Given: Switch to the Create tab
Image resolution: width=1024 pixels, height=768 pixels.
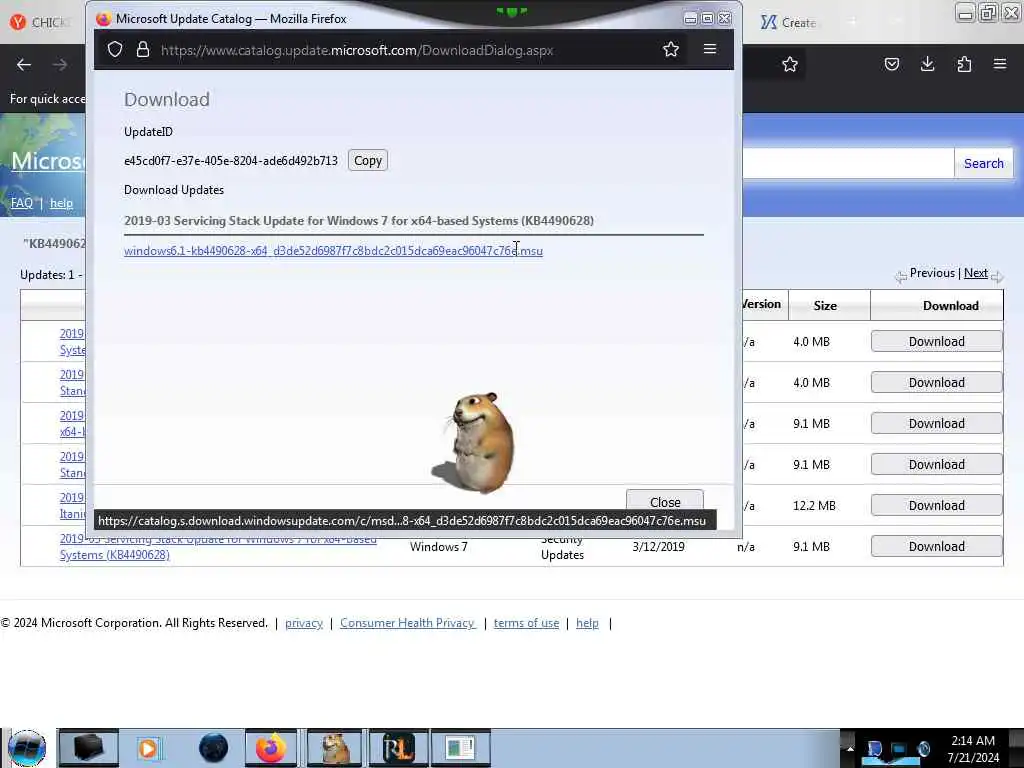Looking at the screenshot, I should [789, 23].
